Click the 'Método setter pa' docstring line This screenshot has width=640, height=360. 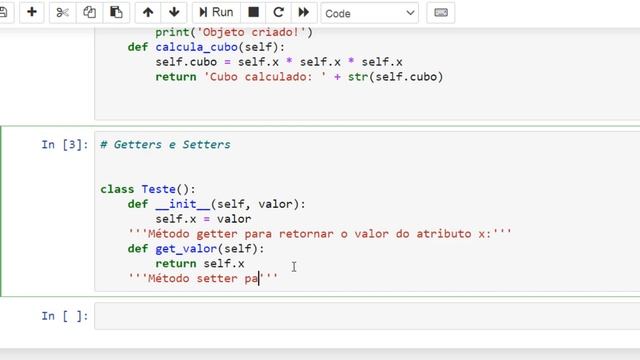[203, 278]
